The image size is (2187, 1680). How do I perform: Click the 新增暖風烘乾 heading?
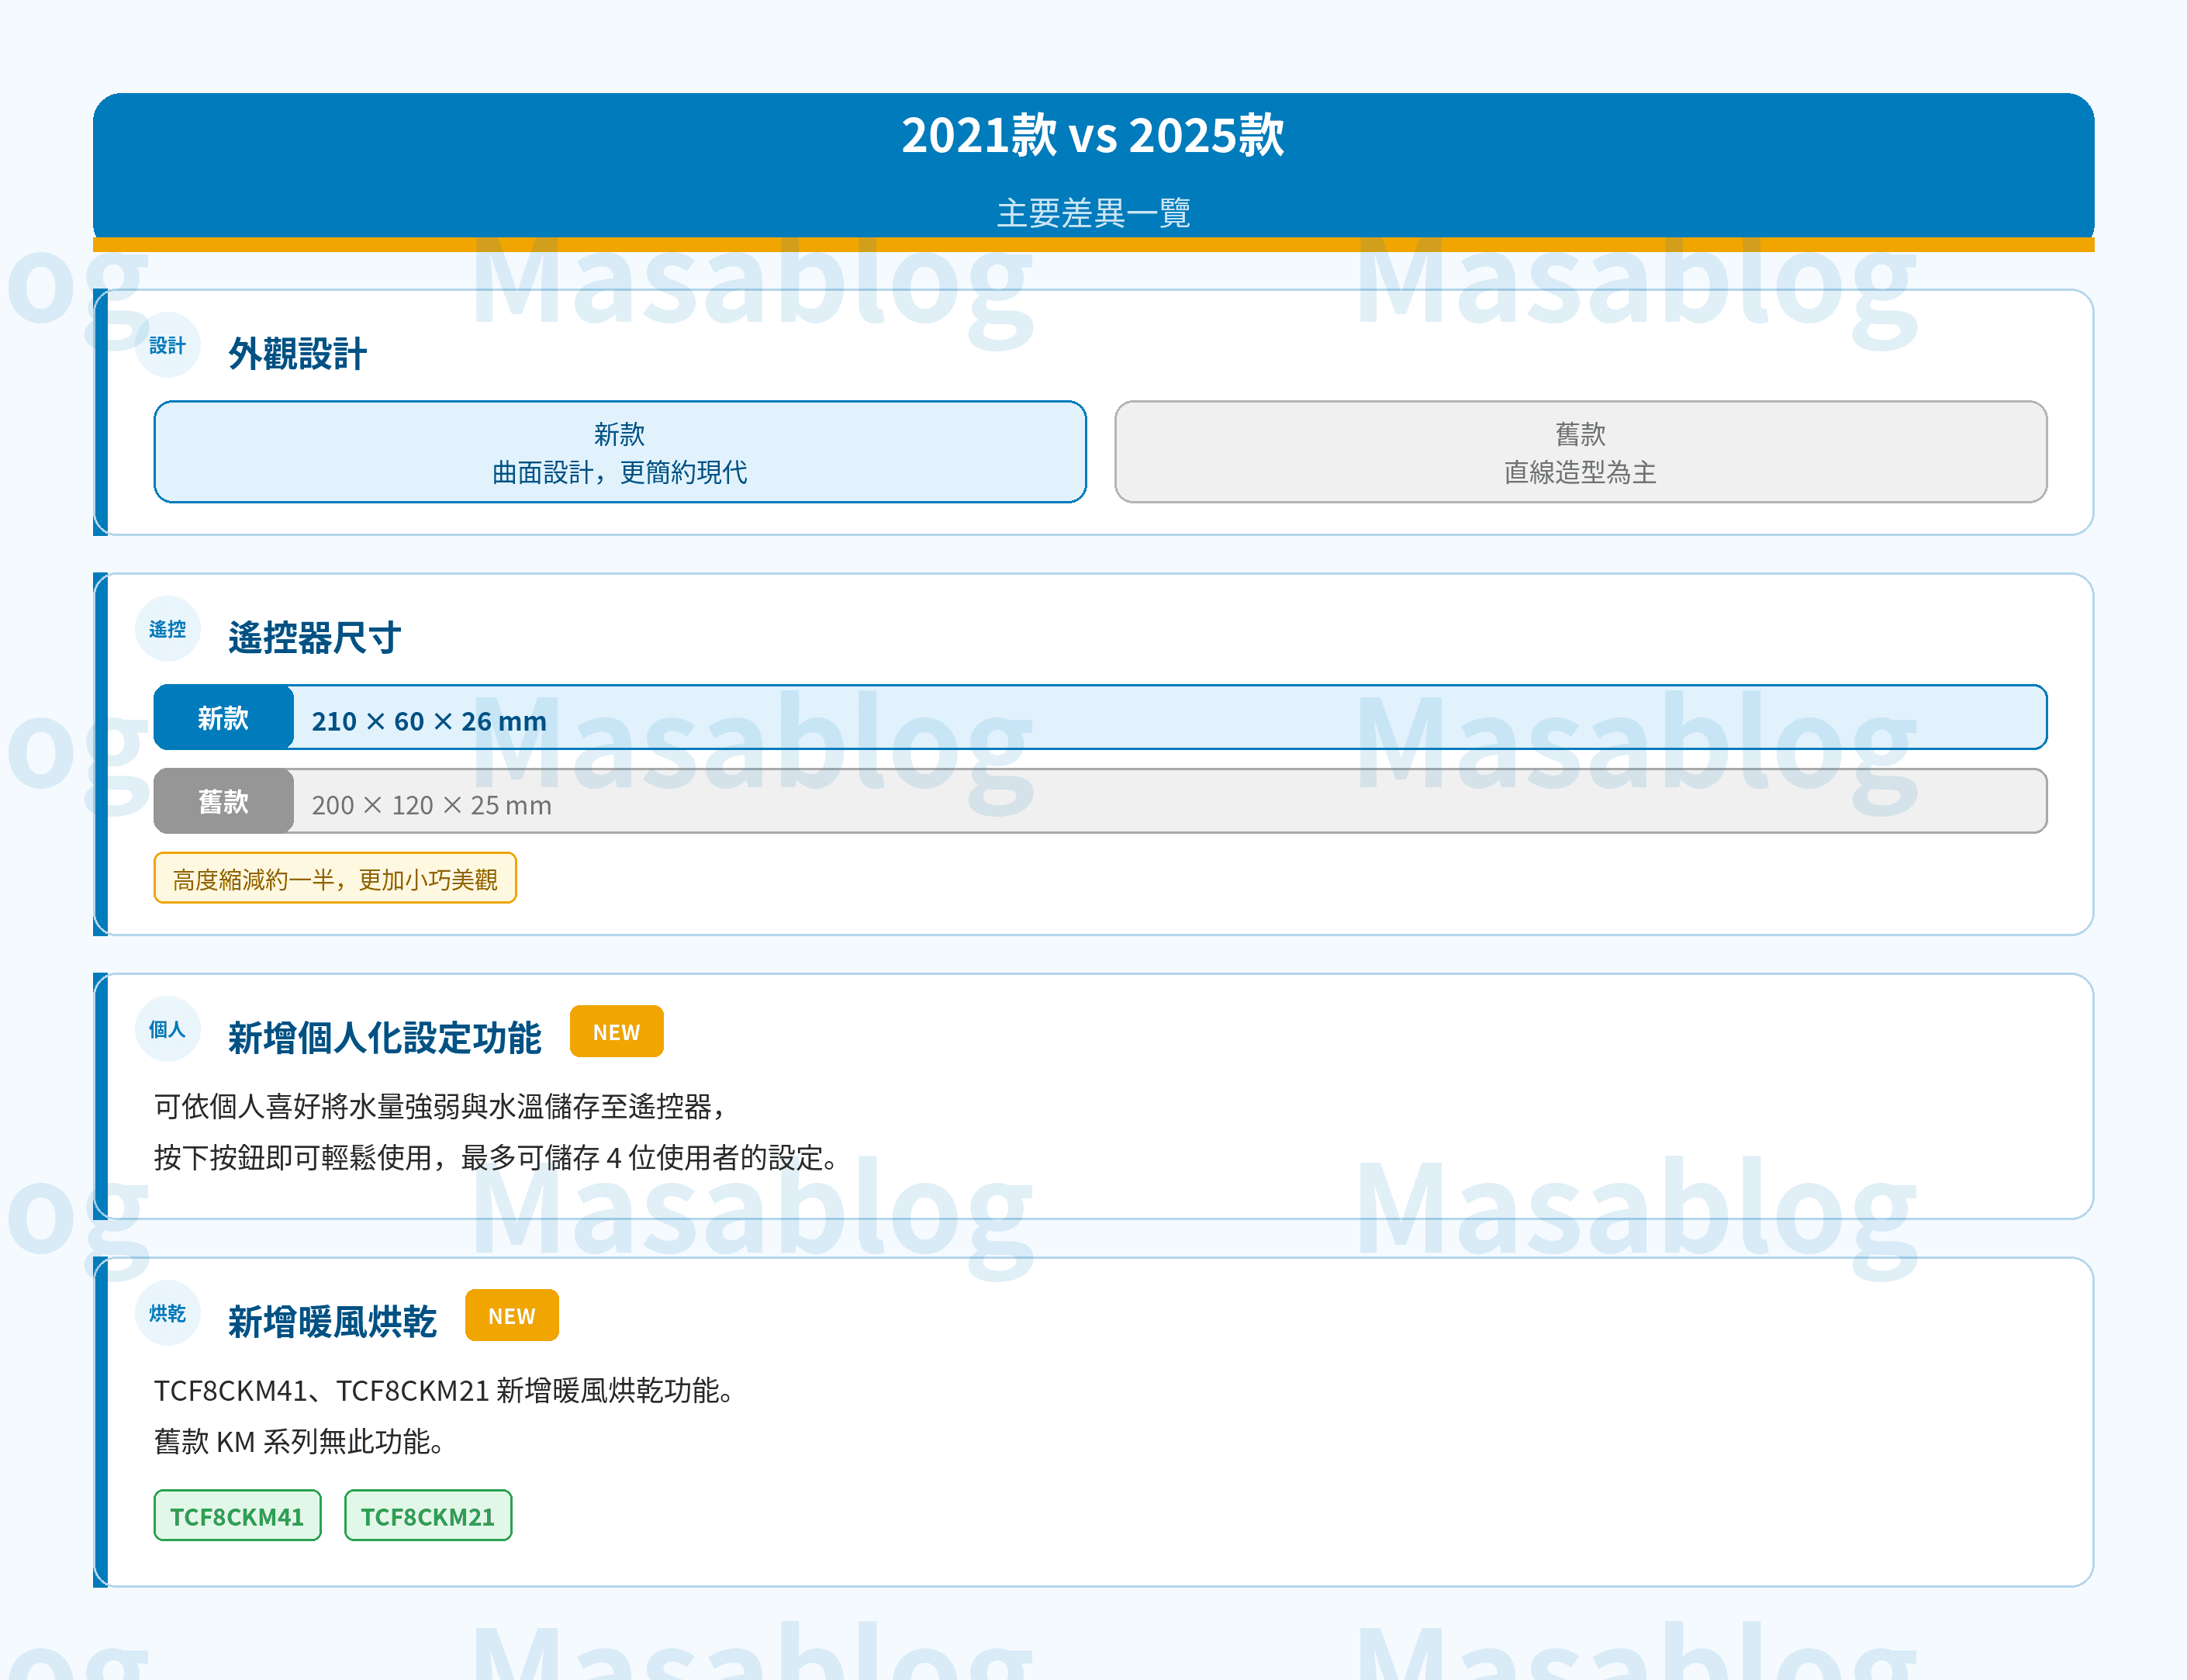pos(333,1321)
